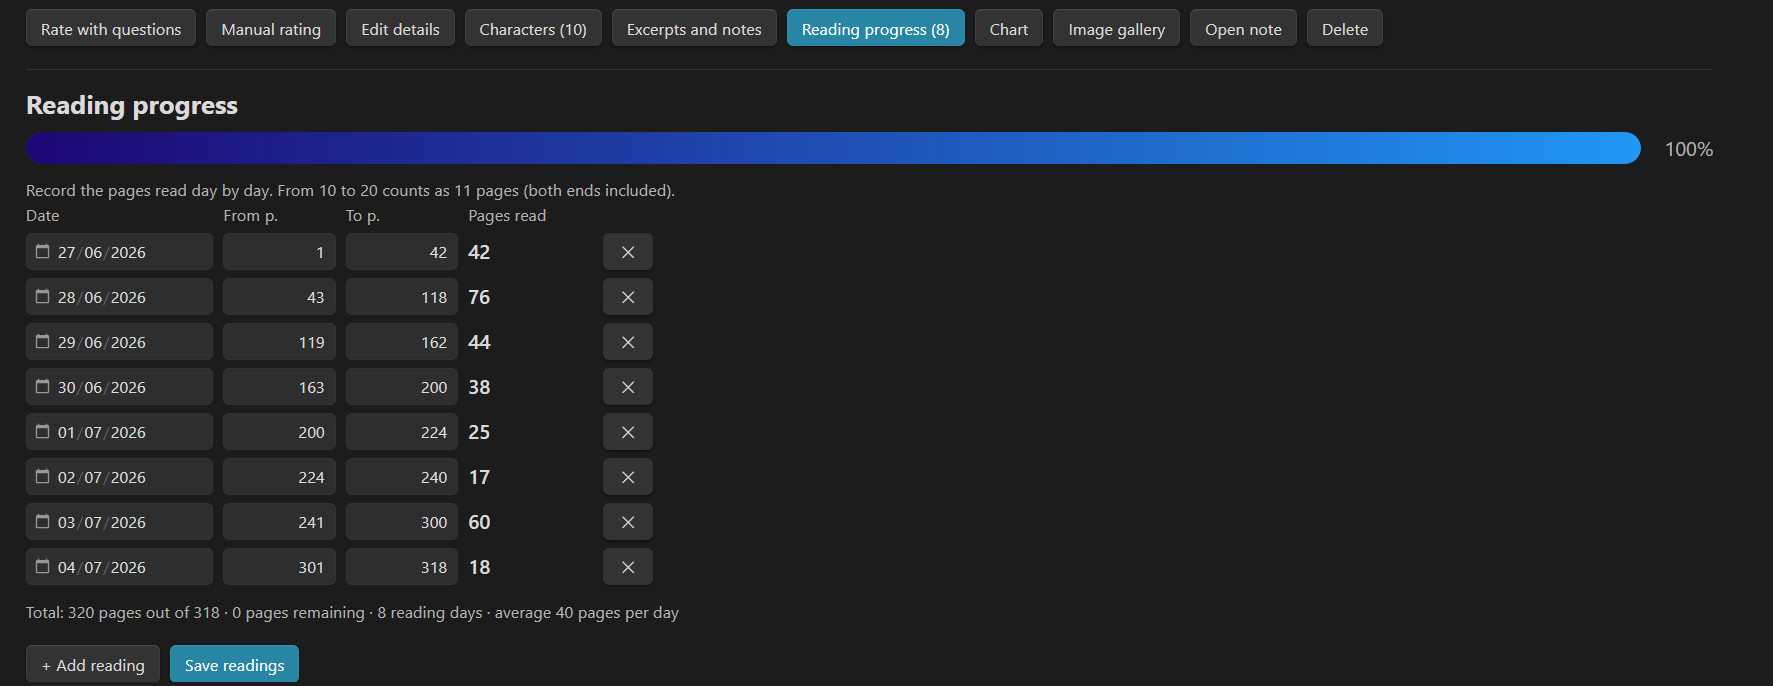Edit From page field showing 301
Image resolution: width=1773 pixels, height=686 pixels.
(279, 567)
